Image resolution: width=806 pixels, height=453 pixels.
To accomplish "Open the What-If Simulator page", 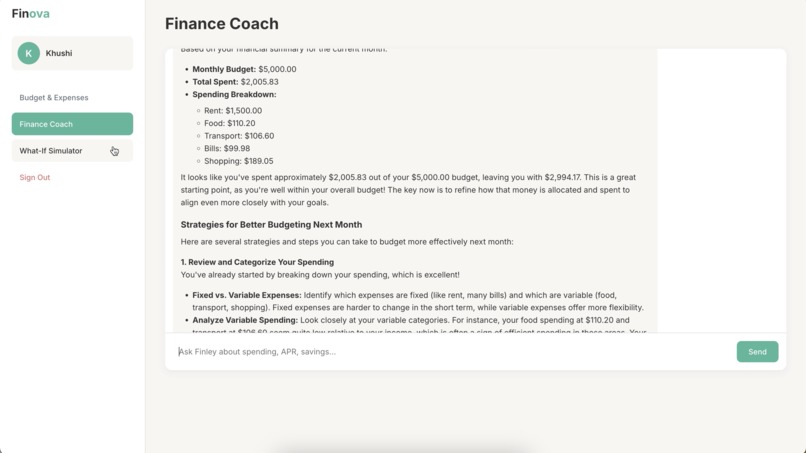I will pos(72,151).
